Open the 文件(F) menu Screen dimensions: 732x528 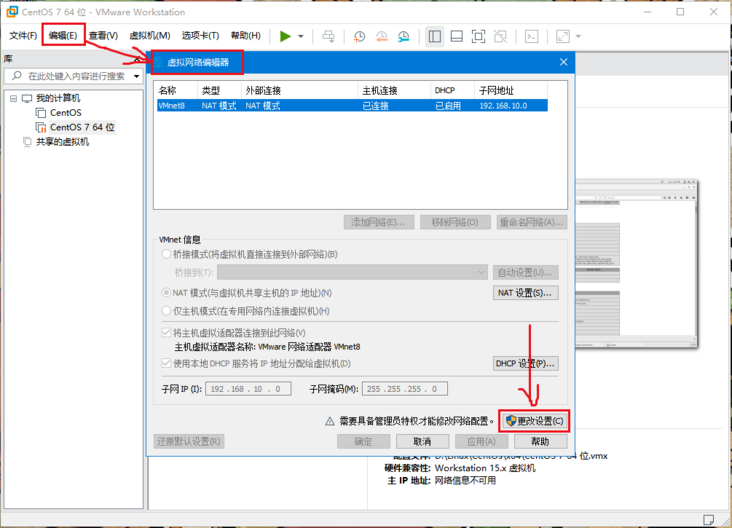[23, 35]
